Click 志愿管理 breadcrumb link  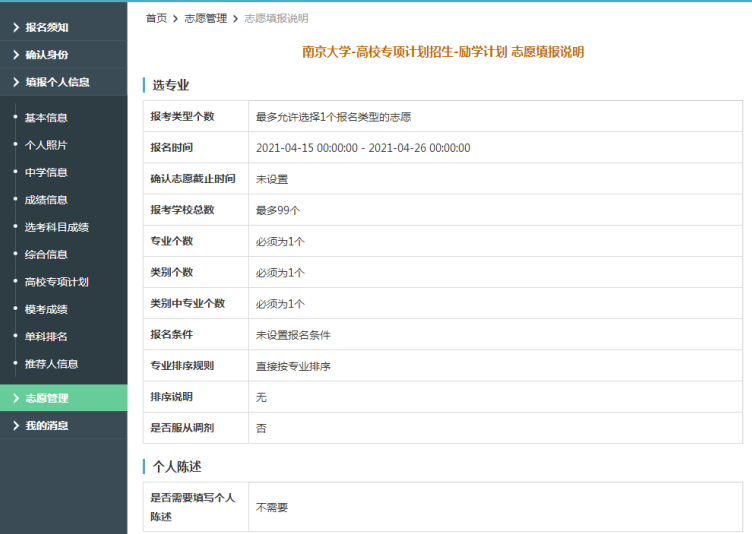206,18
